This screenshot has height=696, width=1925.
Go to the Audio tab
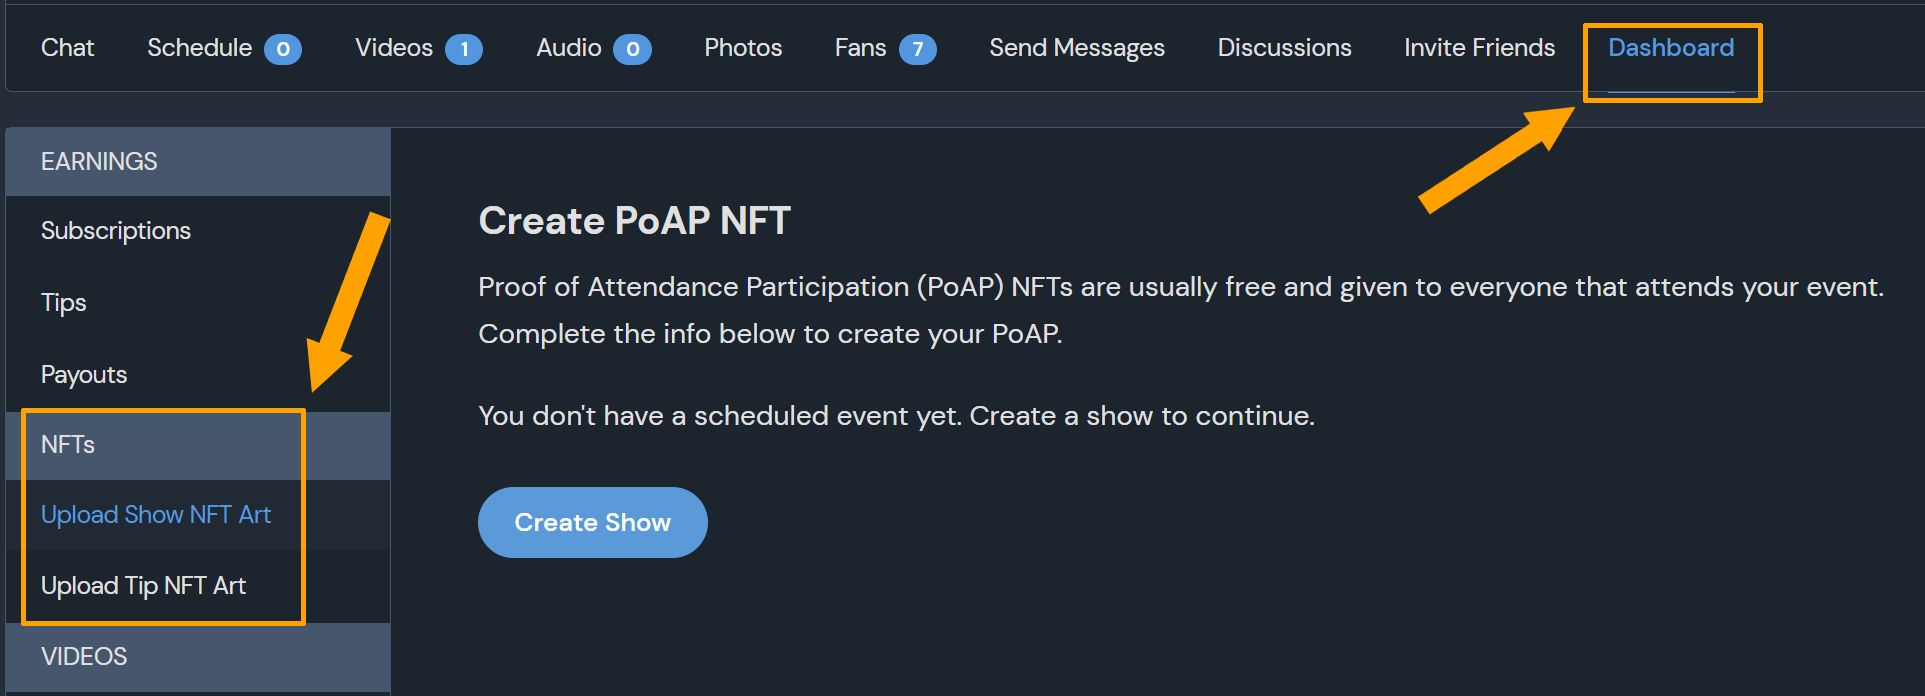click(568, 48)
